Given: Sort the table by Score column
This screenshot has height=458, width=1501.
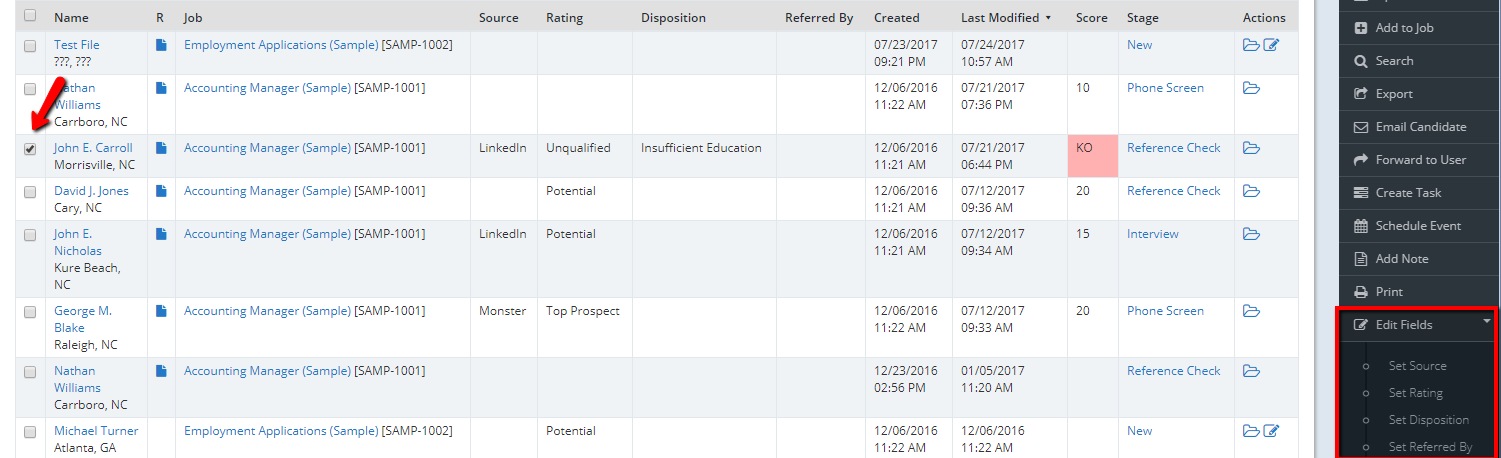Looking at the screenshot, I should click(x=1091, y=18).
